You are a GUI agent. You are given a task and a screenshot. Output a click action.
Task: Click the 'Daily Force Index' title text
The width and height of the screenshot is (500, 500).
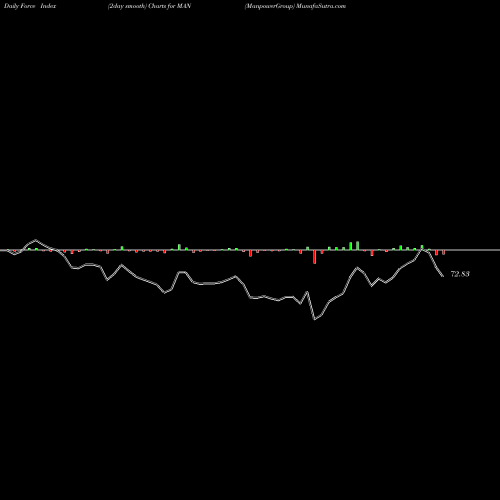pos(30,6)
